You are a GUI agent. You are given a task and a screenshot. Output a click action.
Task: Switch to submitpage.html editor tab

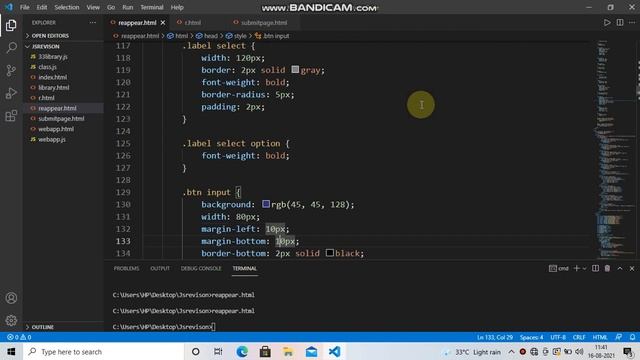pos(264,22)
